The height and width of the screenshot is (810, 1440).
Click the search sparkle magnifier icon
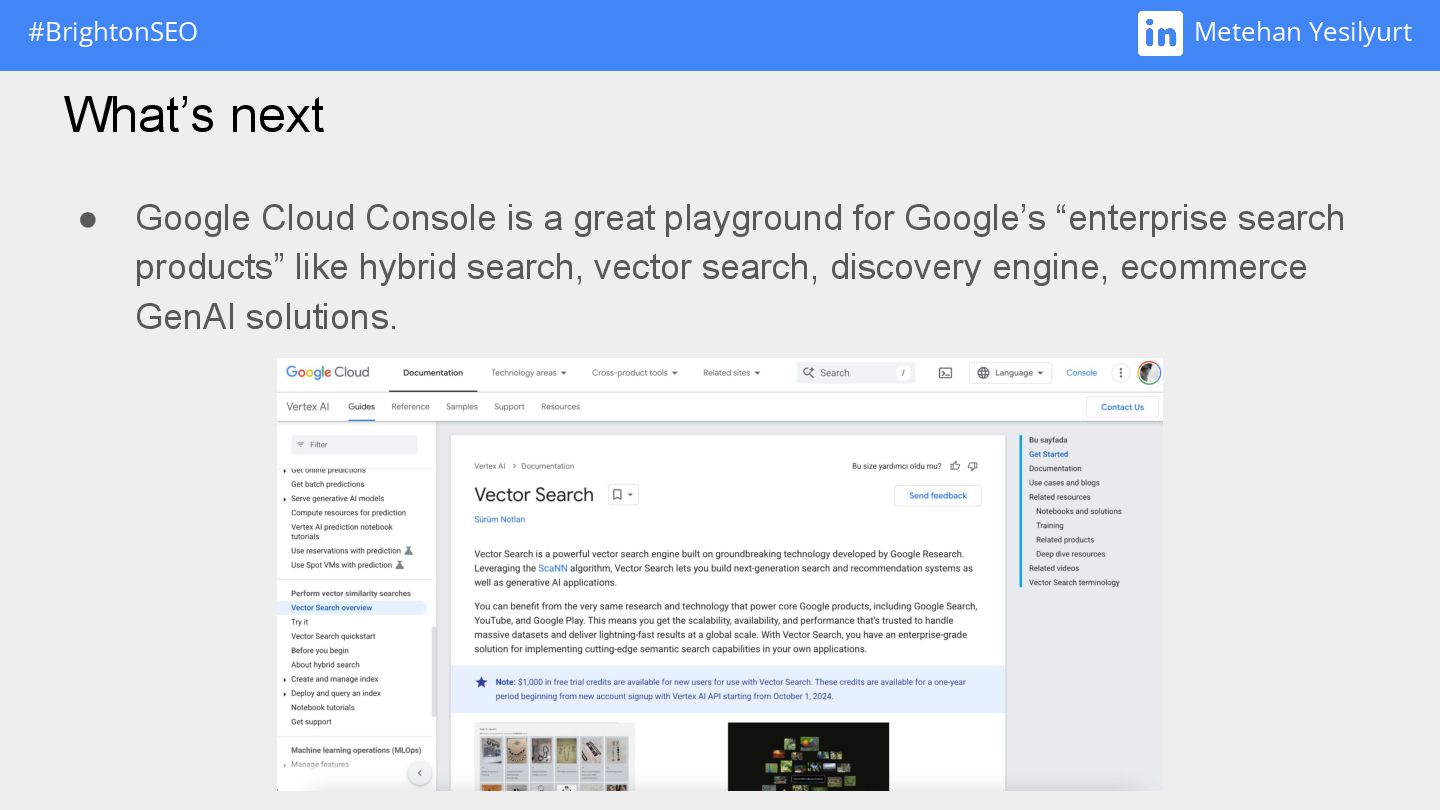click(808, 373)
